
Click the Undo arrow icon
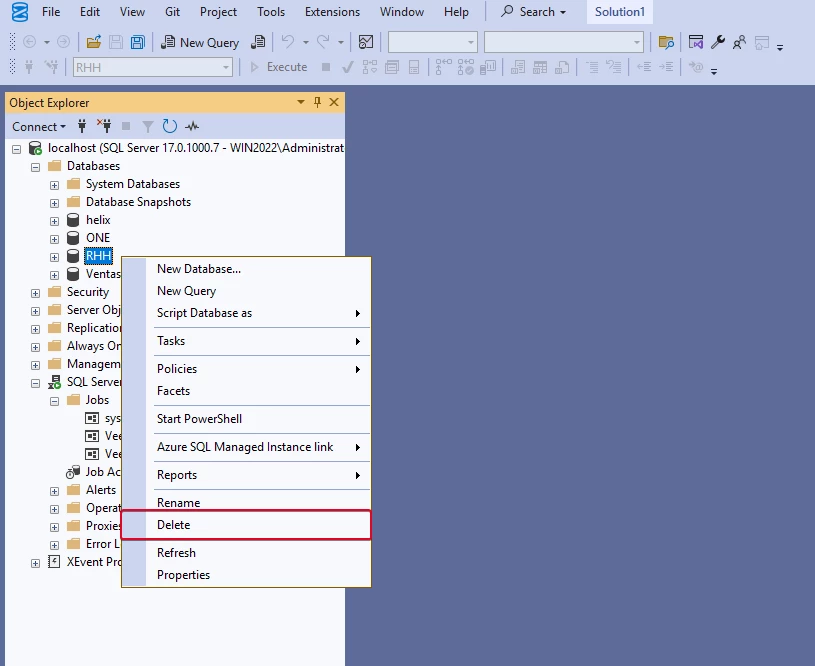click(x=288, y=42)
